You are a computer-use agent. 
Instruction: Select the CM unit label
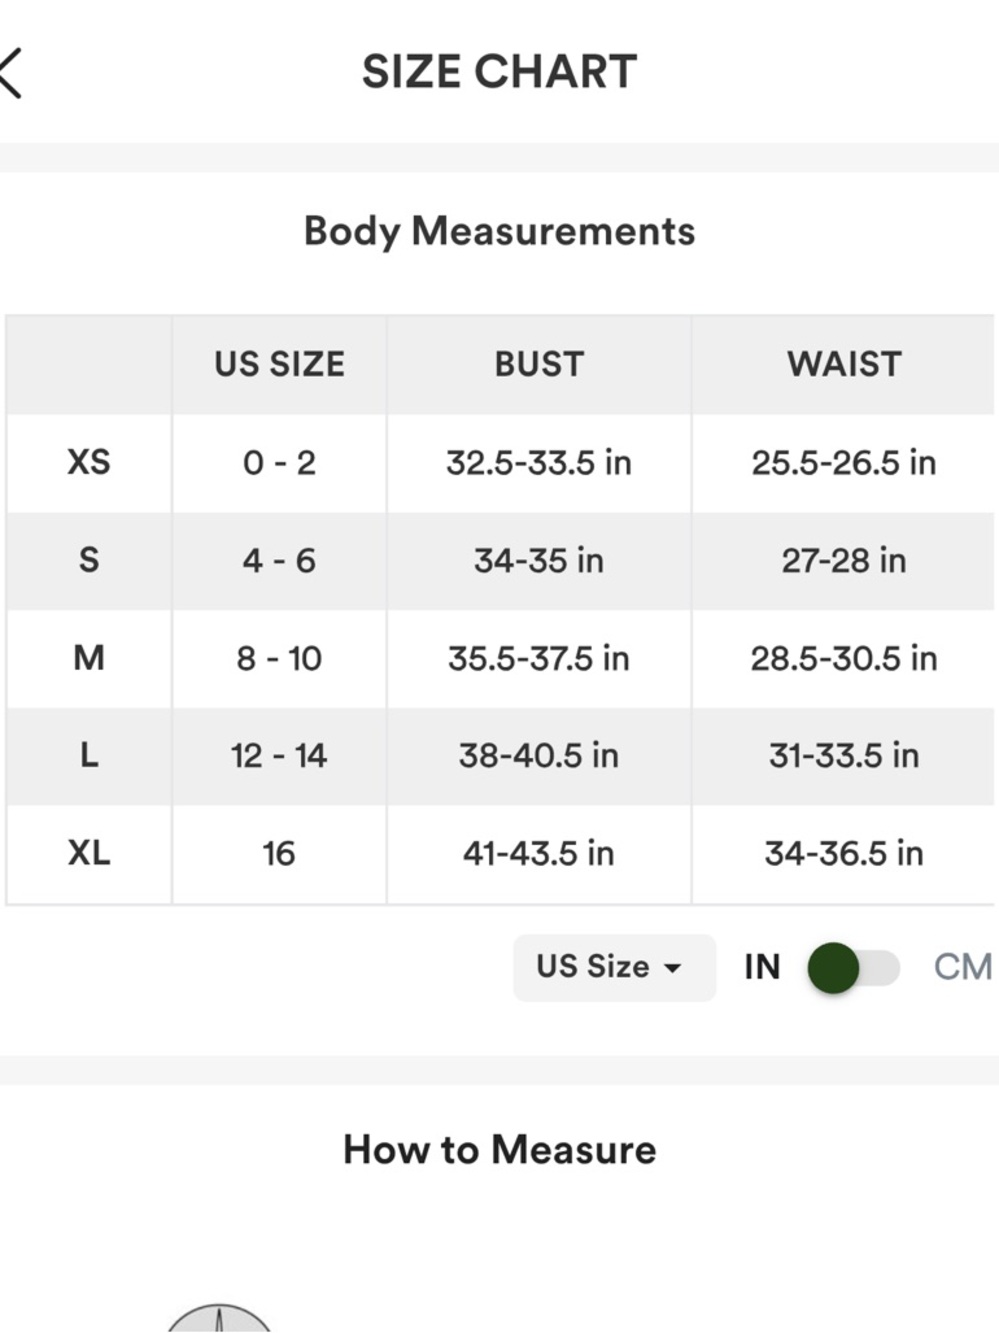[x=962, y=967]
